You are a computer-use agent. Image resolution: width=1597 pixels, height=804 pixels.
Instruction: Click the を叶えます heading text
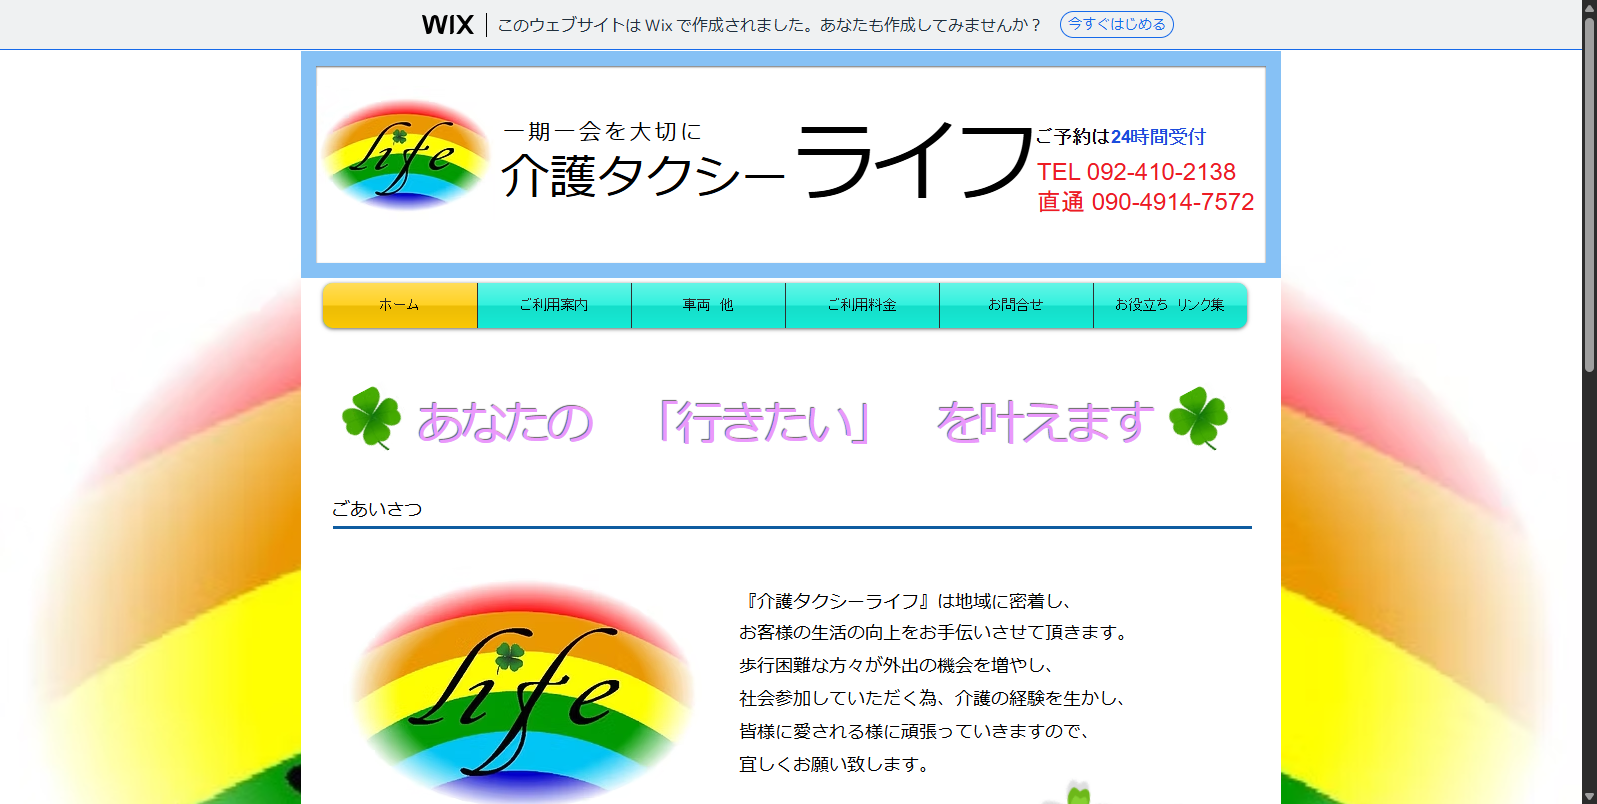[x=1045, y=422]
